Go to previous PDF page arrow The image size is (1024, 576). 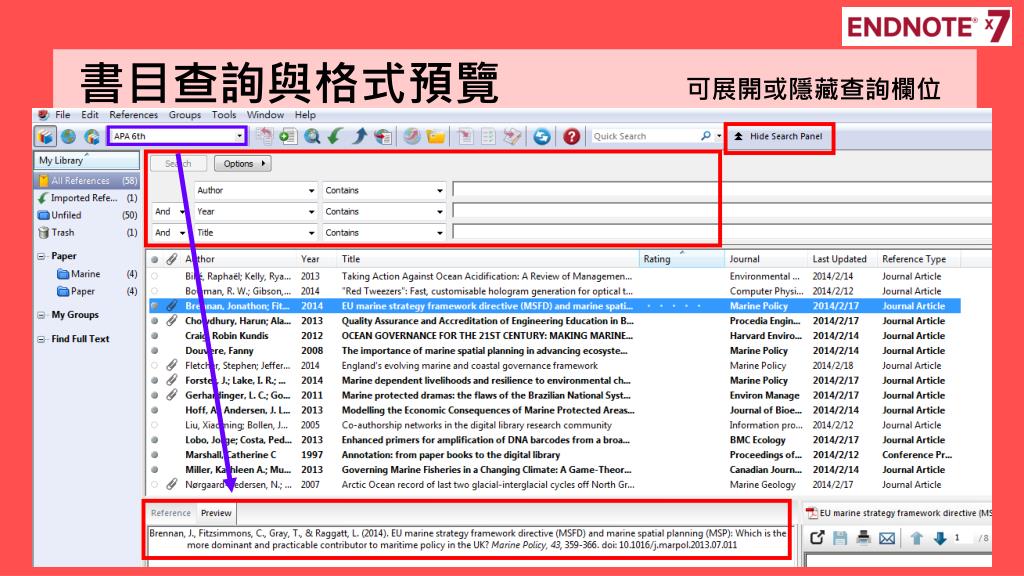[916, 537]
